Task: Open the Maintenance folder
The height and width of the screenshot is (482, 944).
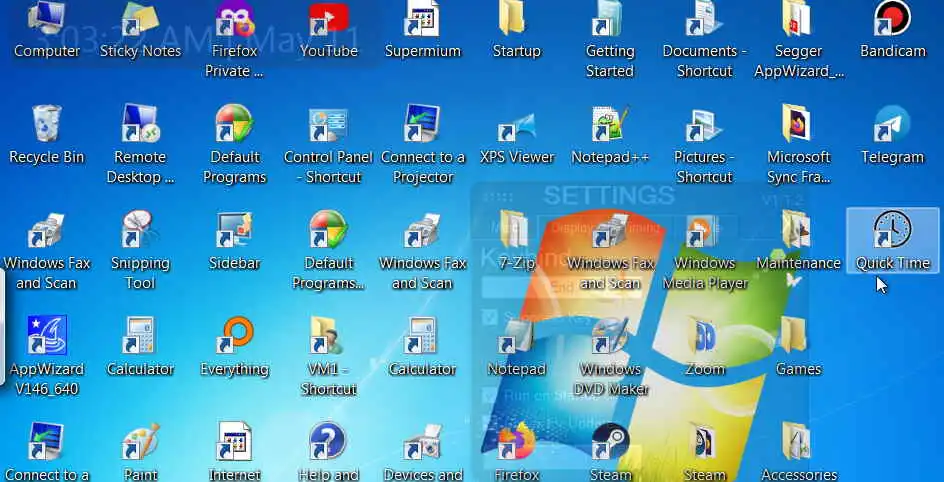Action: tap(796, 230)
